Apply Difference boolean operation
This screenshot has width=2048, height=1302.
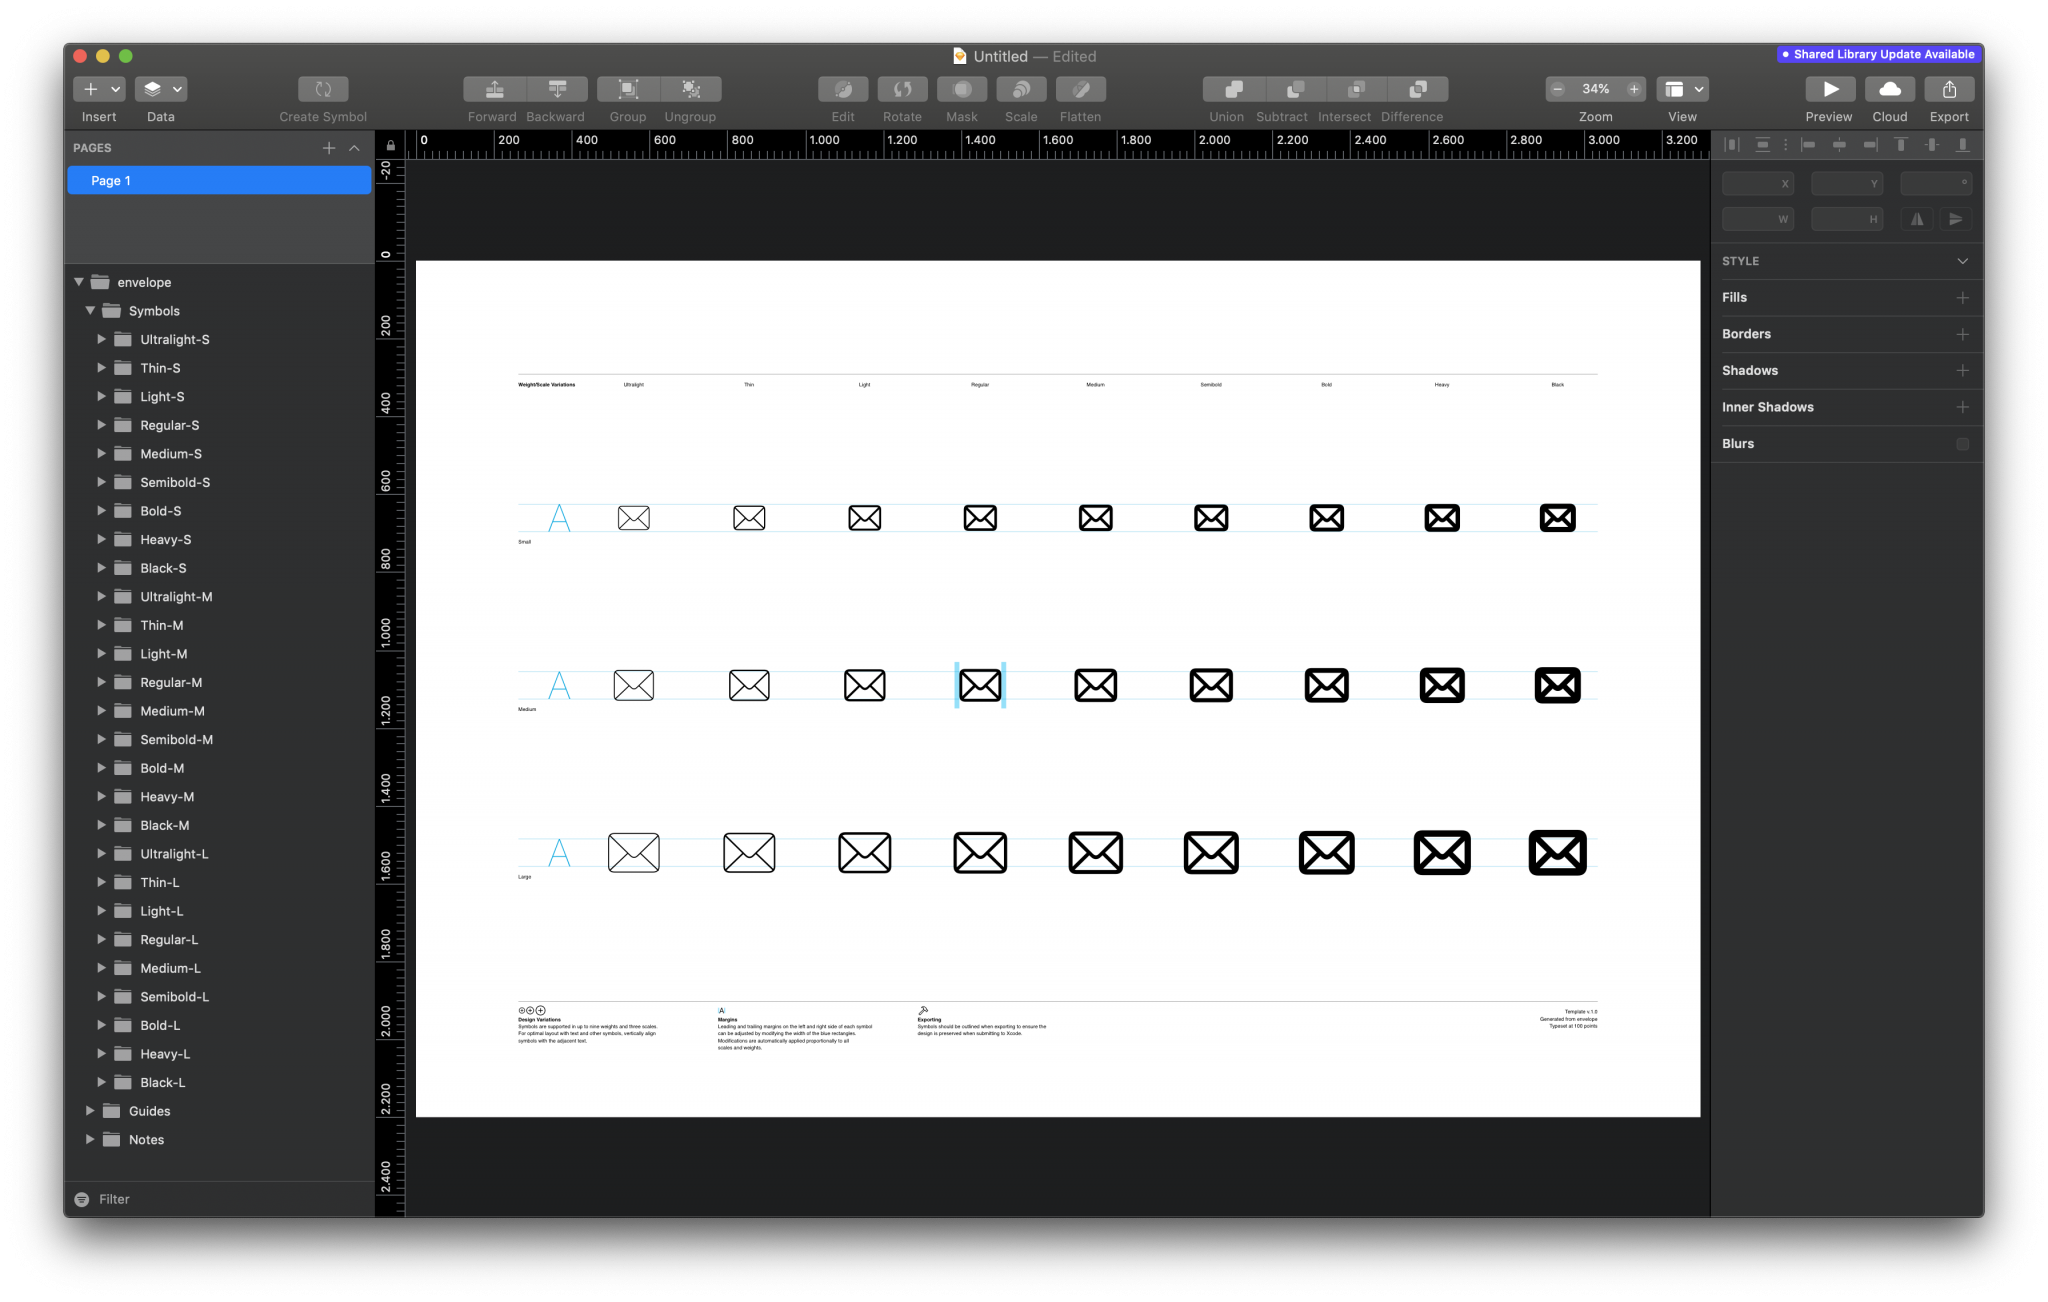pyautogui.click(x=1418, y=89)
